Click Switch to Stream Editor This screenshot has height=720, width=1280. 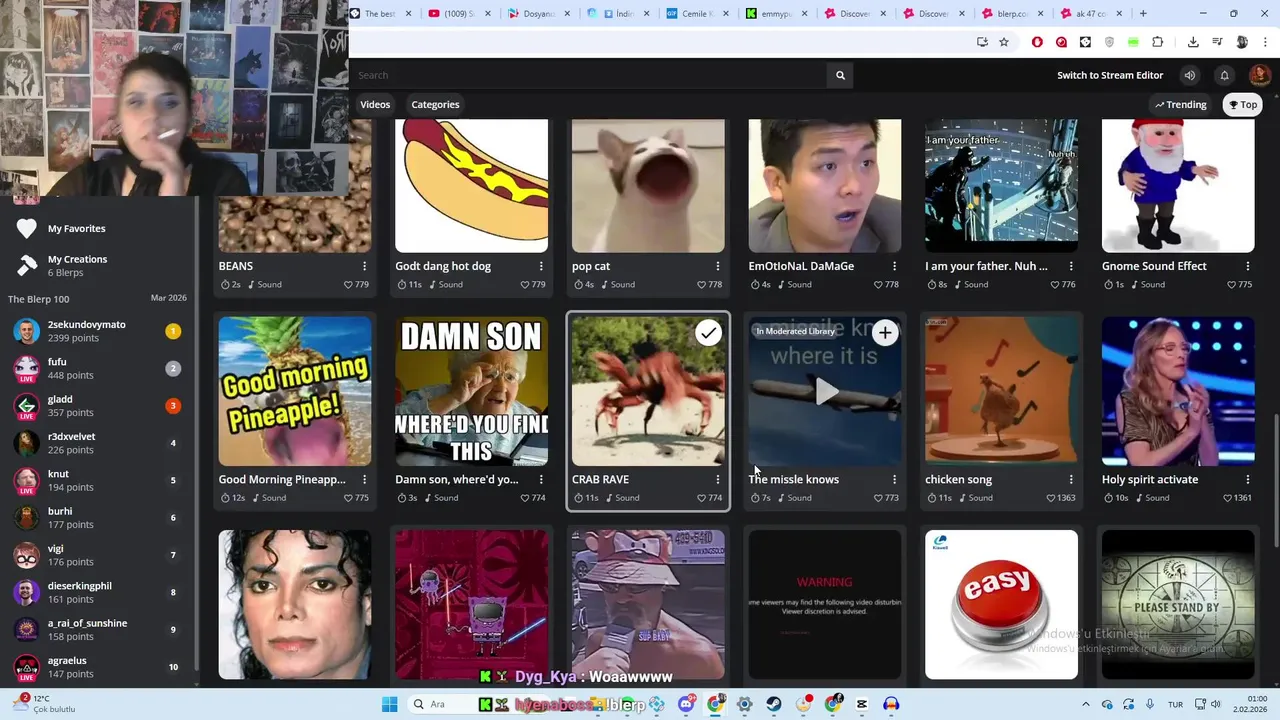(1110, 75)
